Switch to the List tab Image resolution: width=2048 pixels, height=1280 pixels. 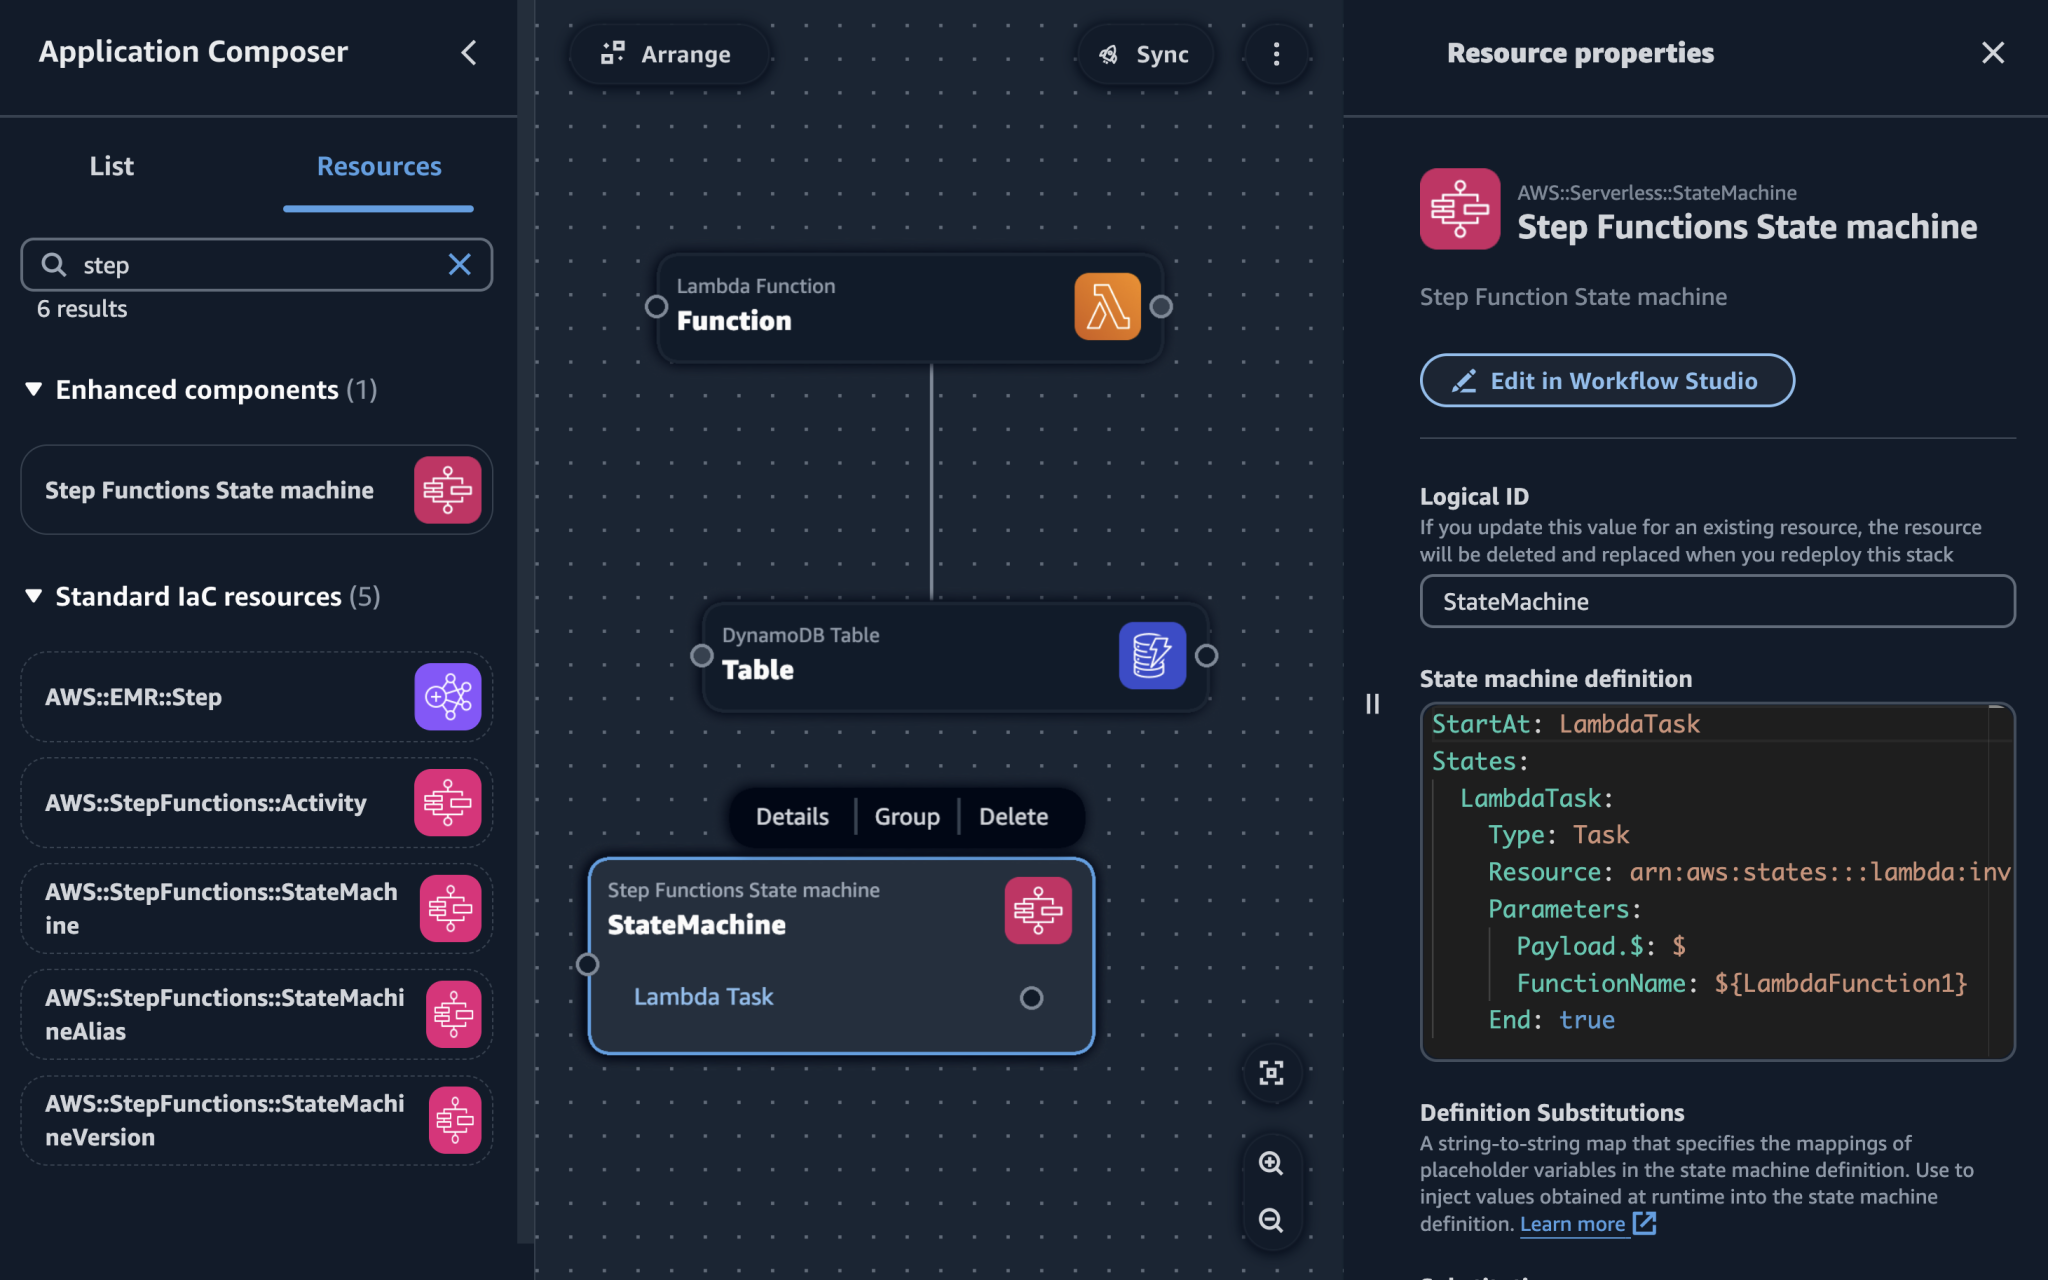pos(111,166)
